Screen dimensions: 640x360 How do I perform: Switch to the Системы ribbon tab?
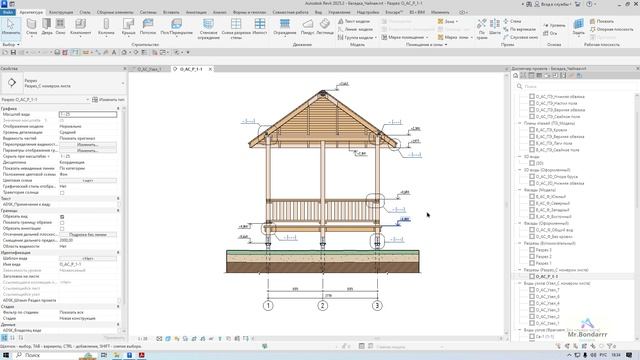coord(148,12)
